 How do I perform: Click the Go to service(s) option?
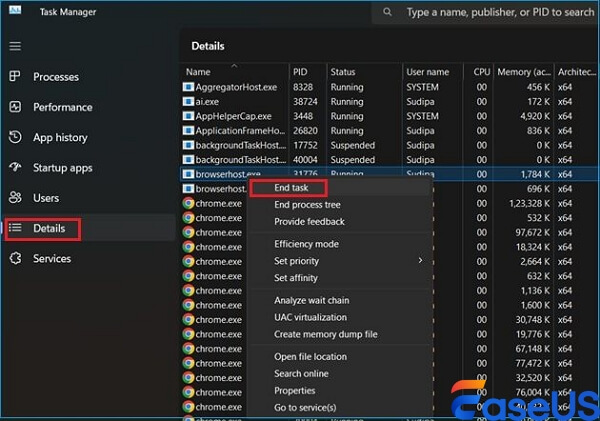tap(305, 408)
